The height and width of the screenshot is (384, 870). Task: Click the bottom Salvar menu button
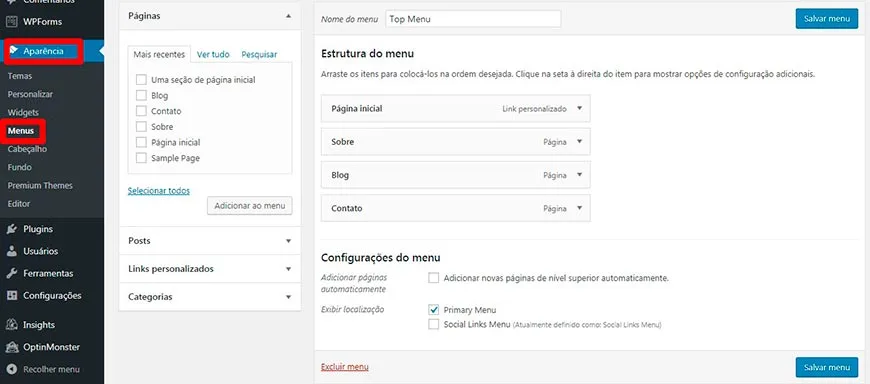click(827, 367)
